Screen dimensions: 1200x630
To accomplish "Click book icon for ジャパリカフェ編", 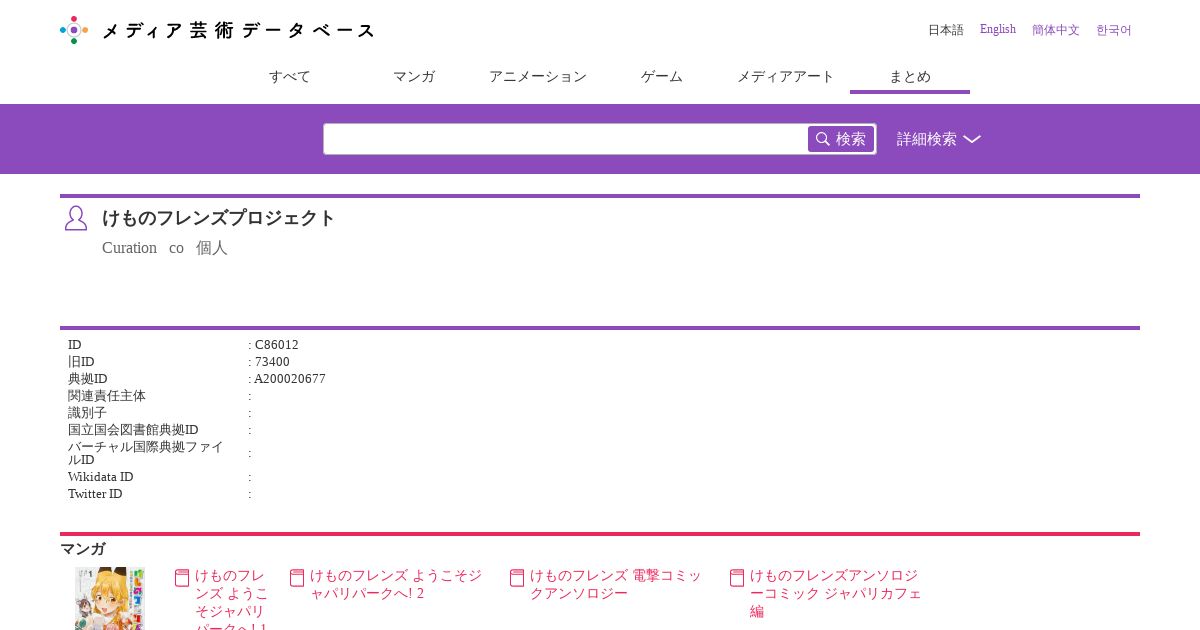I will coord(737,578).
